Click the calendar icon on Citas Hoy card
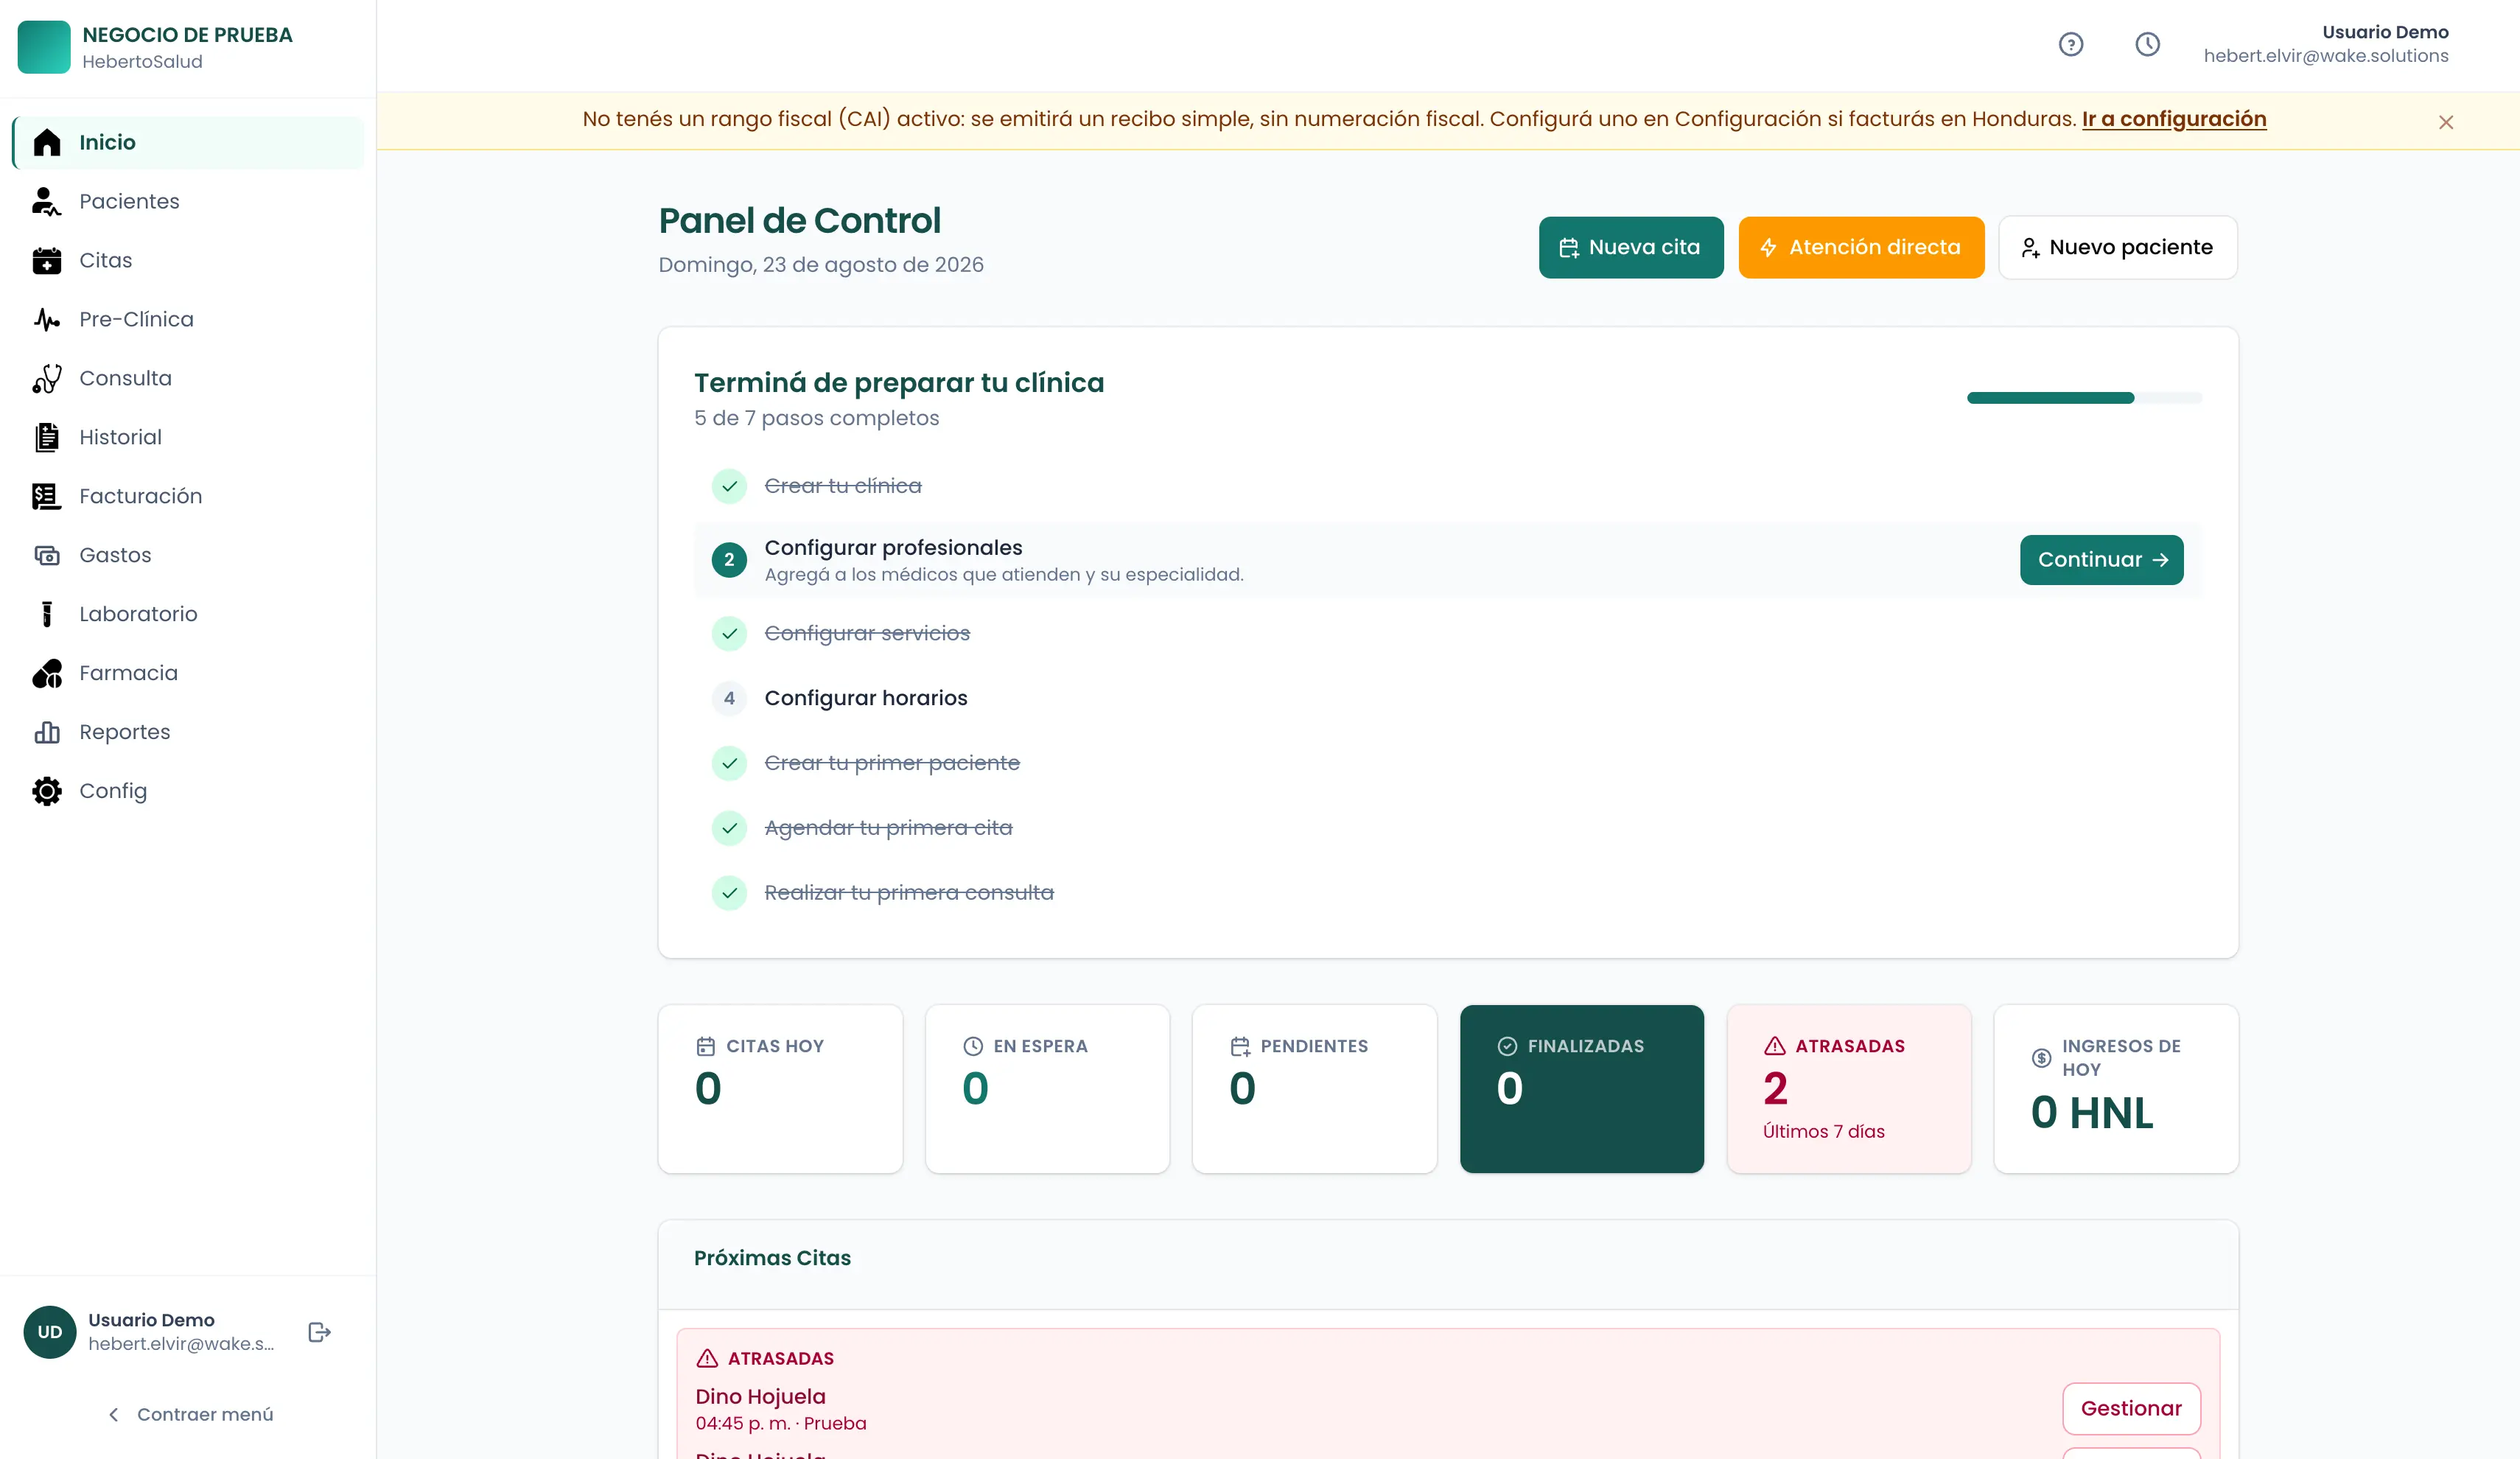 click(706, 1046)
